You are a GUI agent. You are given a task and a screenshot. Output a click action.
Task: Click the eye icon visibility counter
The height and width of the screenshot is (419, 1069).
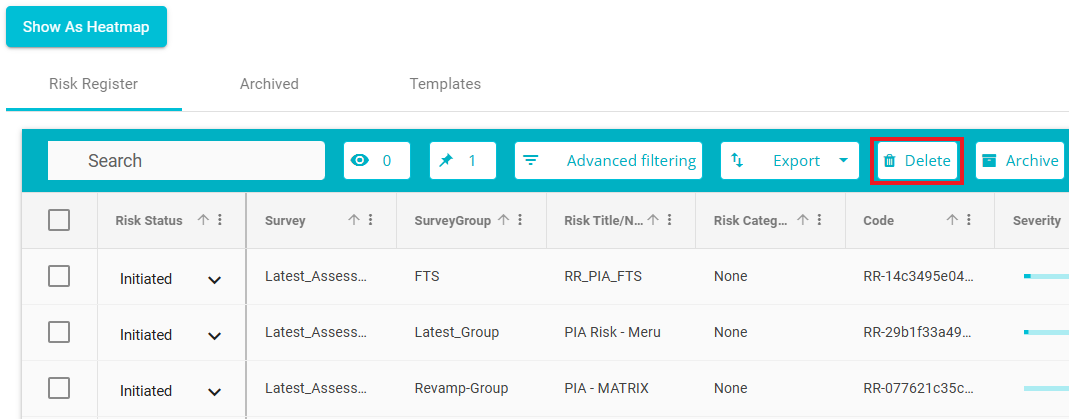(x=376, y=160)
